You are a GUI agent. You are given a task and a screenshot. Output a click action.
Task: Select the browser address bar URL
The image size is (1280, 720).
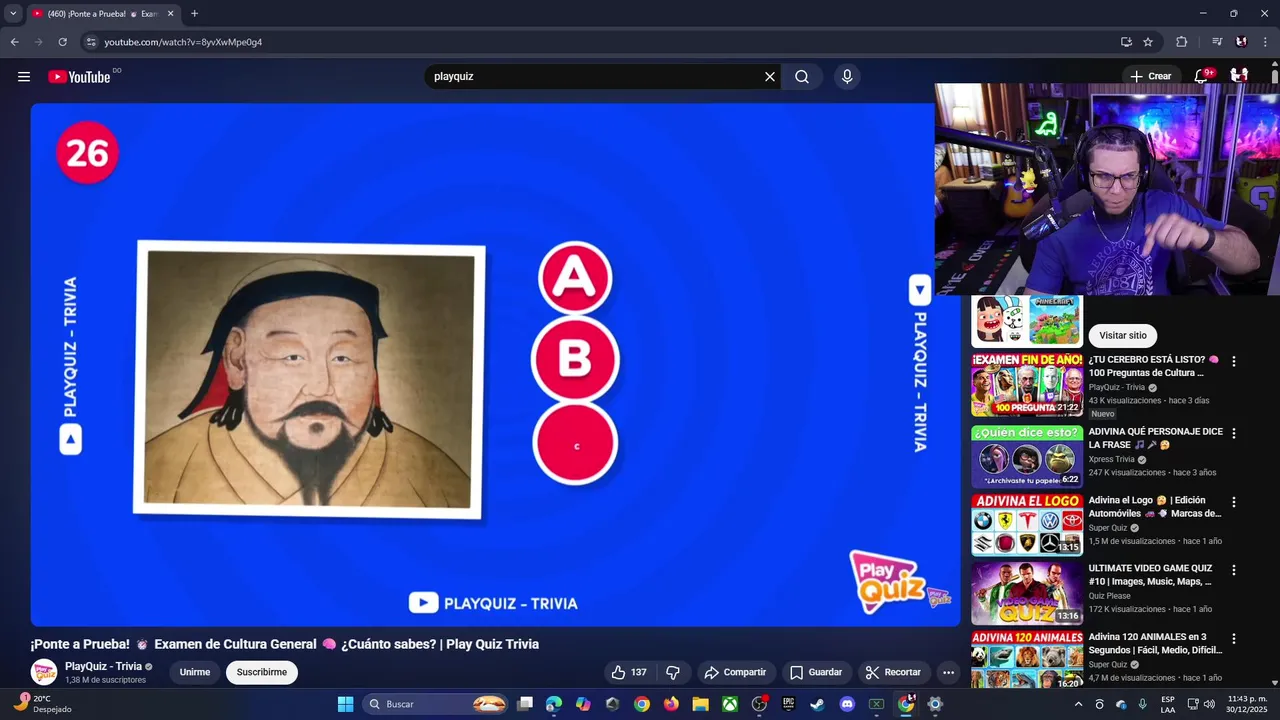click(183, 42)
